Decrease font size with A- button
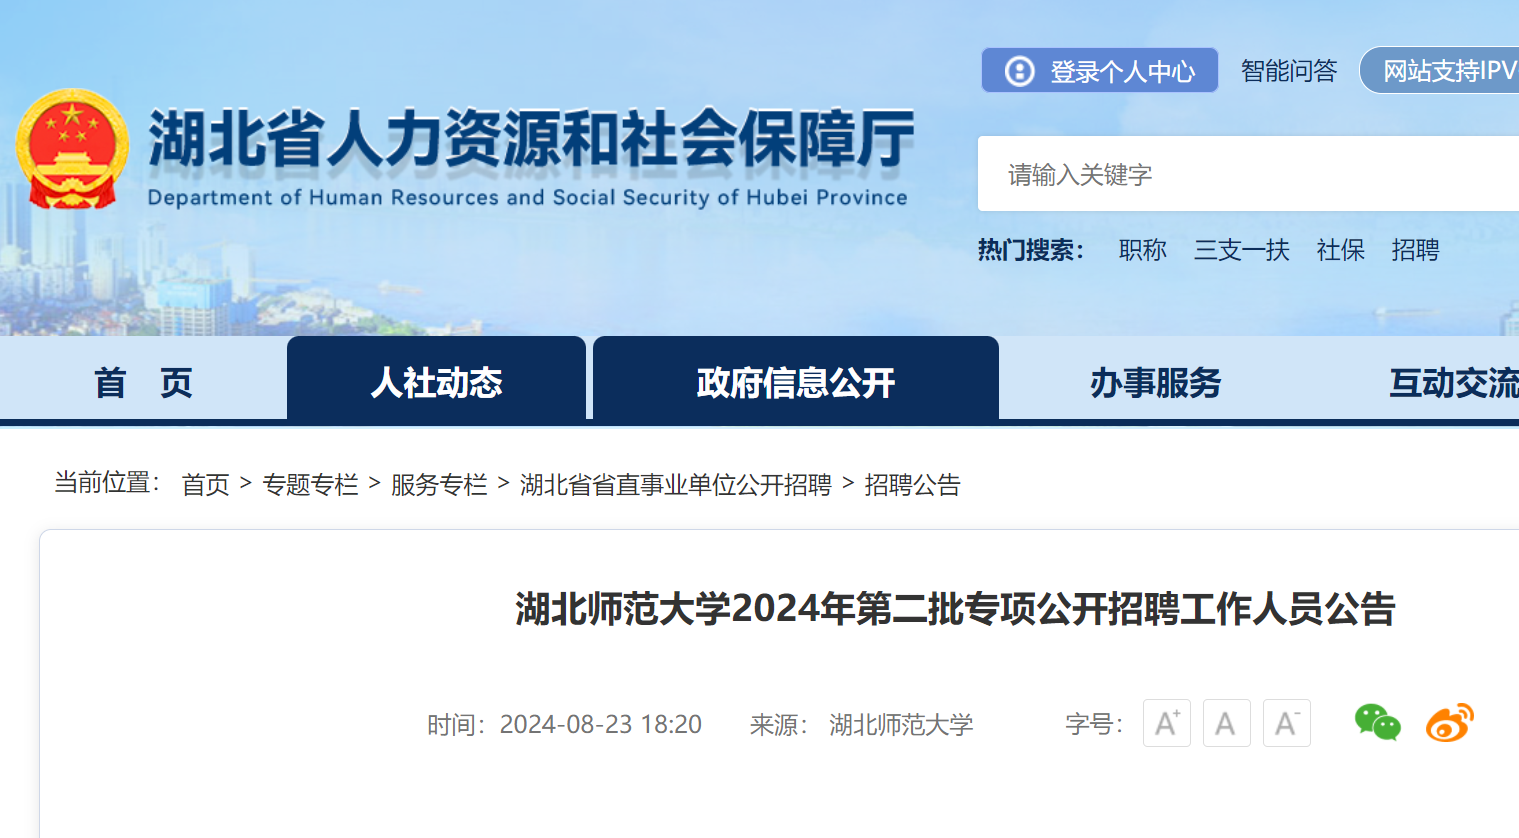 [1287, 723]
